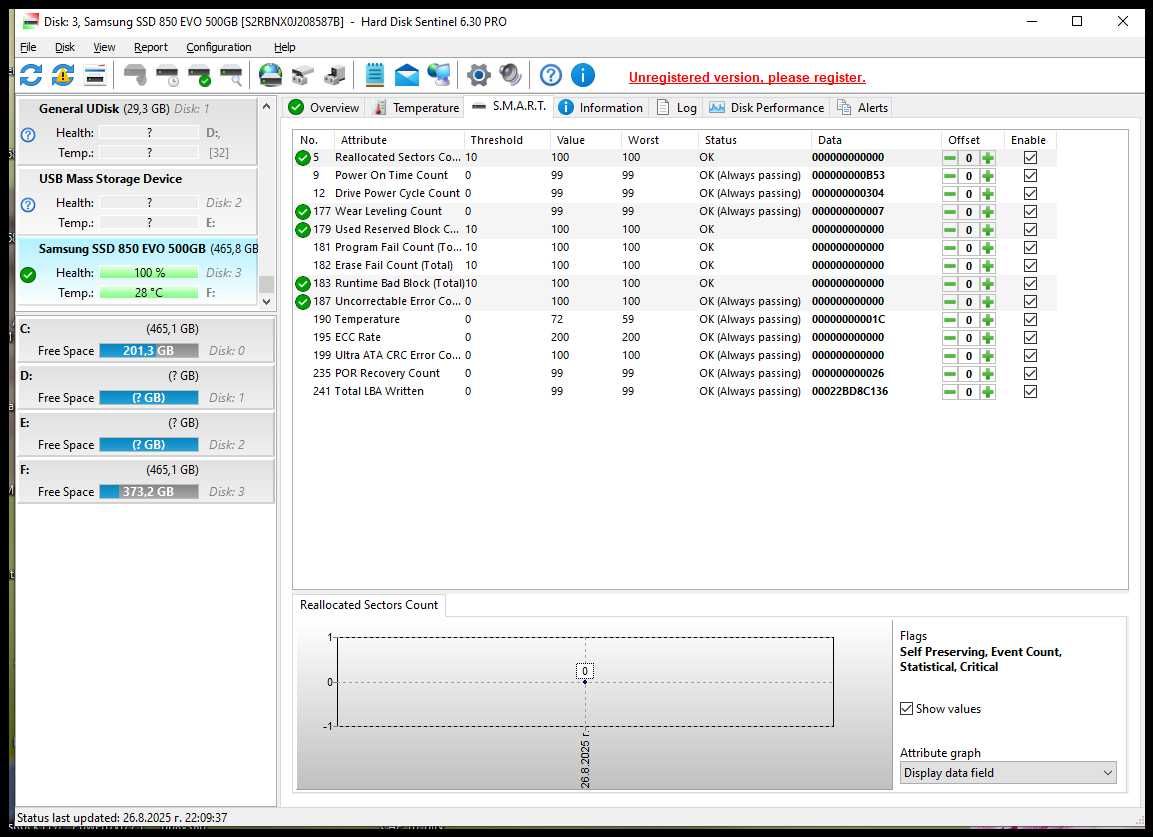
Task: Click the refresh icon with yellow warning sign
Action: click(x=63, y=75)
